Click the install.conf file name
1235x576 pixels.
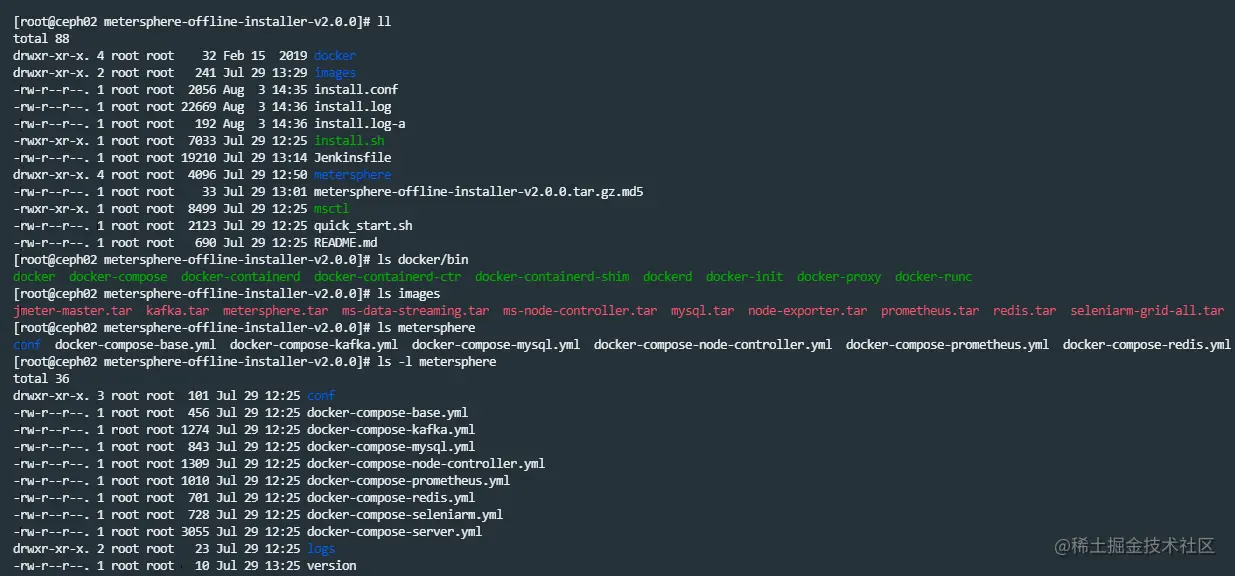(356, 90)
